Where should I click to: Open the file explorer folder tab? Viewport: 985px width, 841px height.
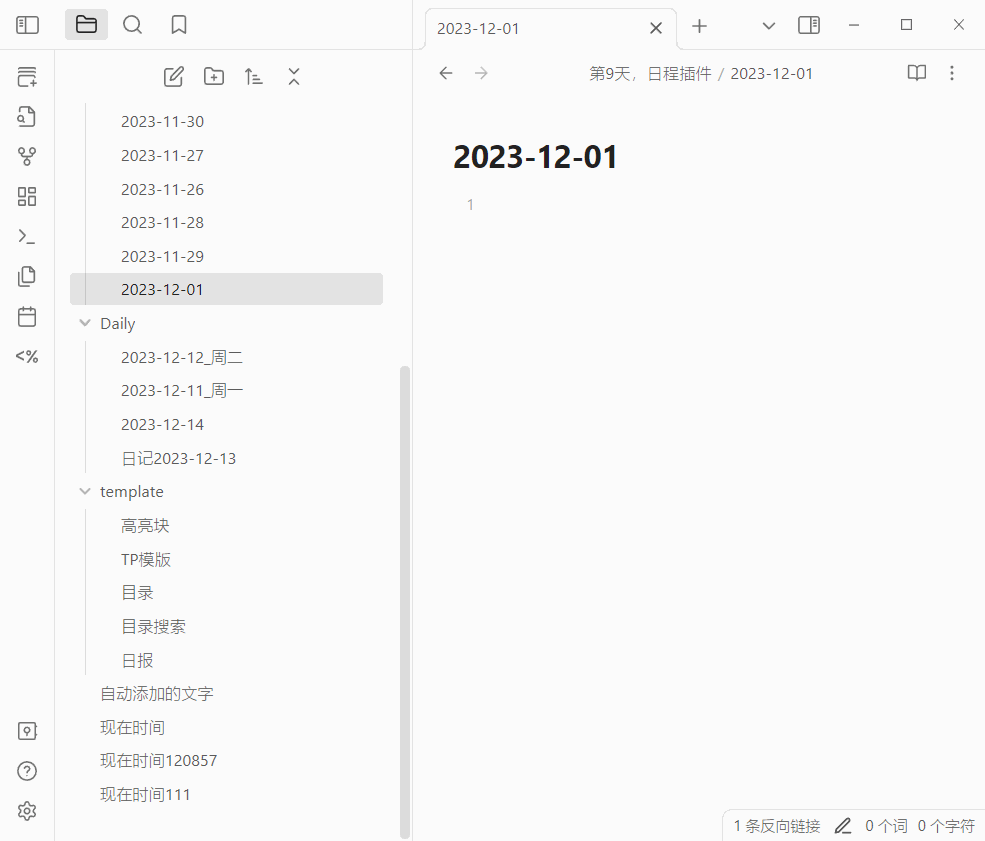click(x=86, y=25)
